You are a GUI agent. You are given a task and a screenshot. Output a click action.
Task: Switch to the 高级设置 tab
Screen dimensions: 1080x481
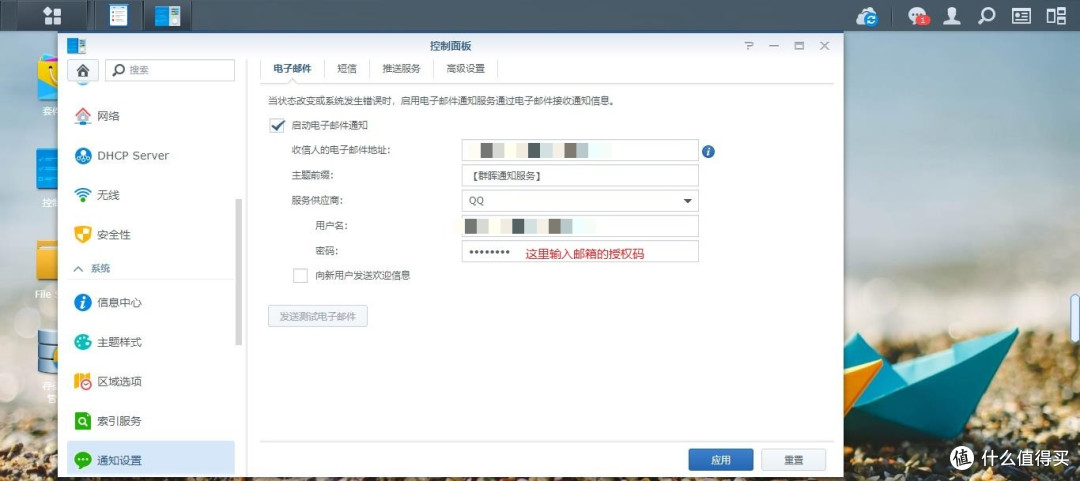click(x=466, y=69)
